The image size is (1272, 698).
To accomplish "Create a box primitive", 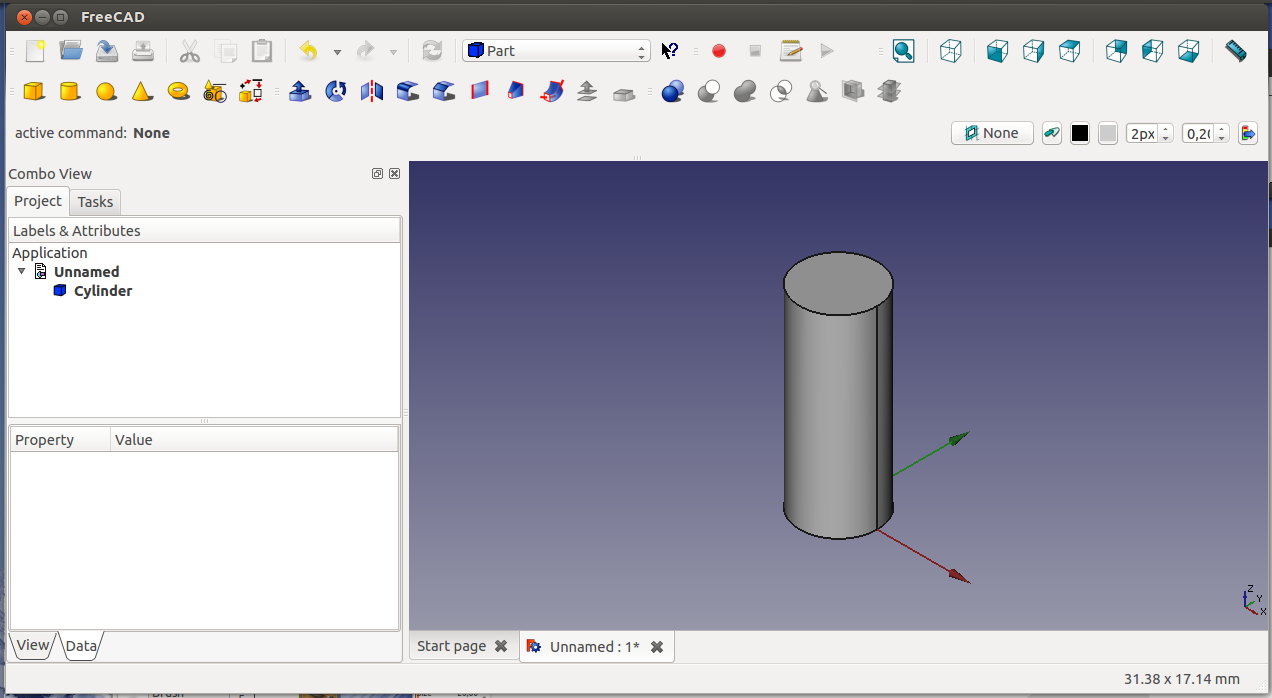I will click(x=34, y=92).
